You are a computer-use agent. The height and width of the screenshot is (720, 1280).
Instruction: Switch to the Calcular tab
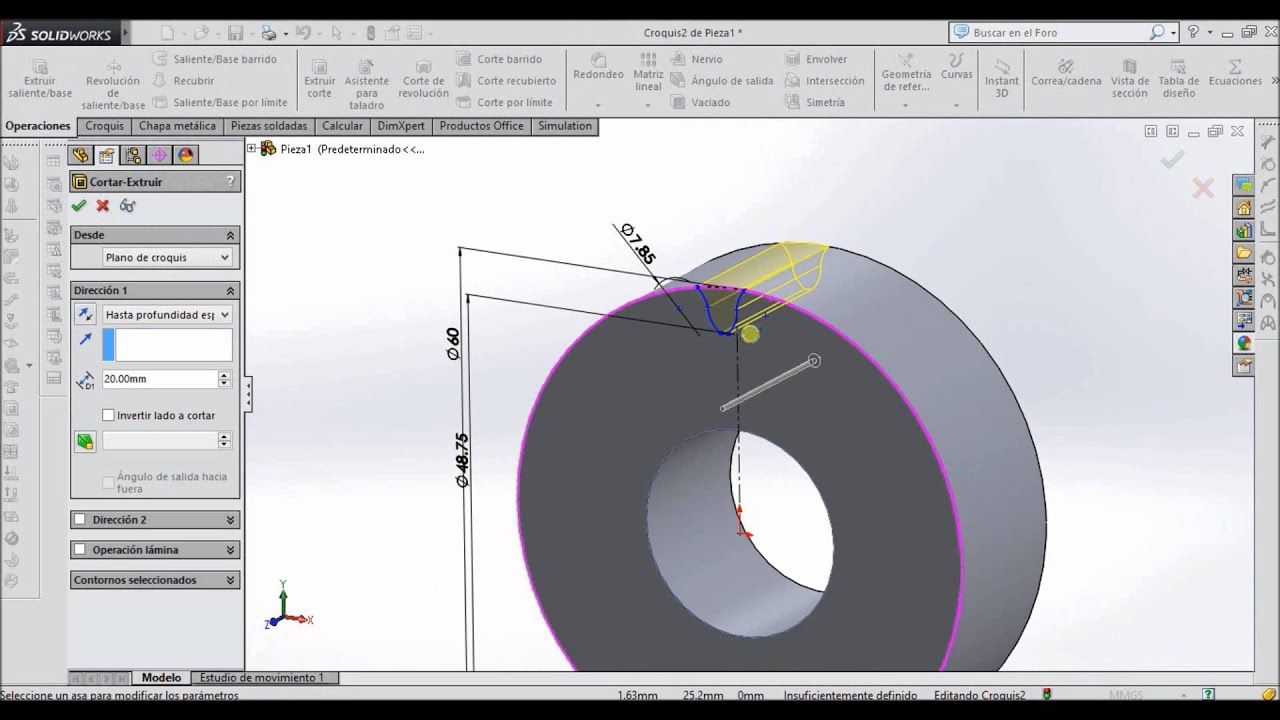pos(343,126)
